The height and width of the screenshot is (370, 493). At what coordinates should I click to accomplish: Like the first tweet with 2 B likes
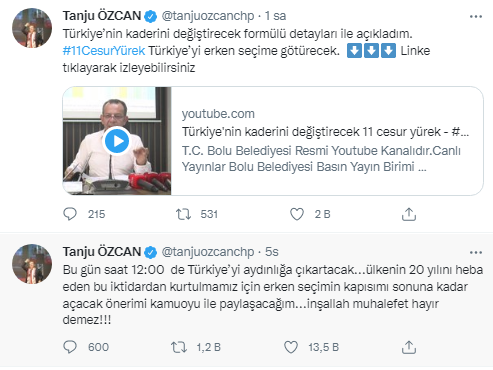(297, 214)
